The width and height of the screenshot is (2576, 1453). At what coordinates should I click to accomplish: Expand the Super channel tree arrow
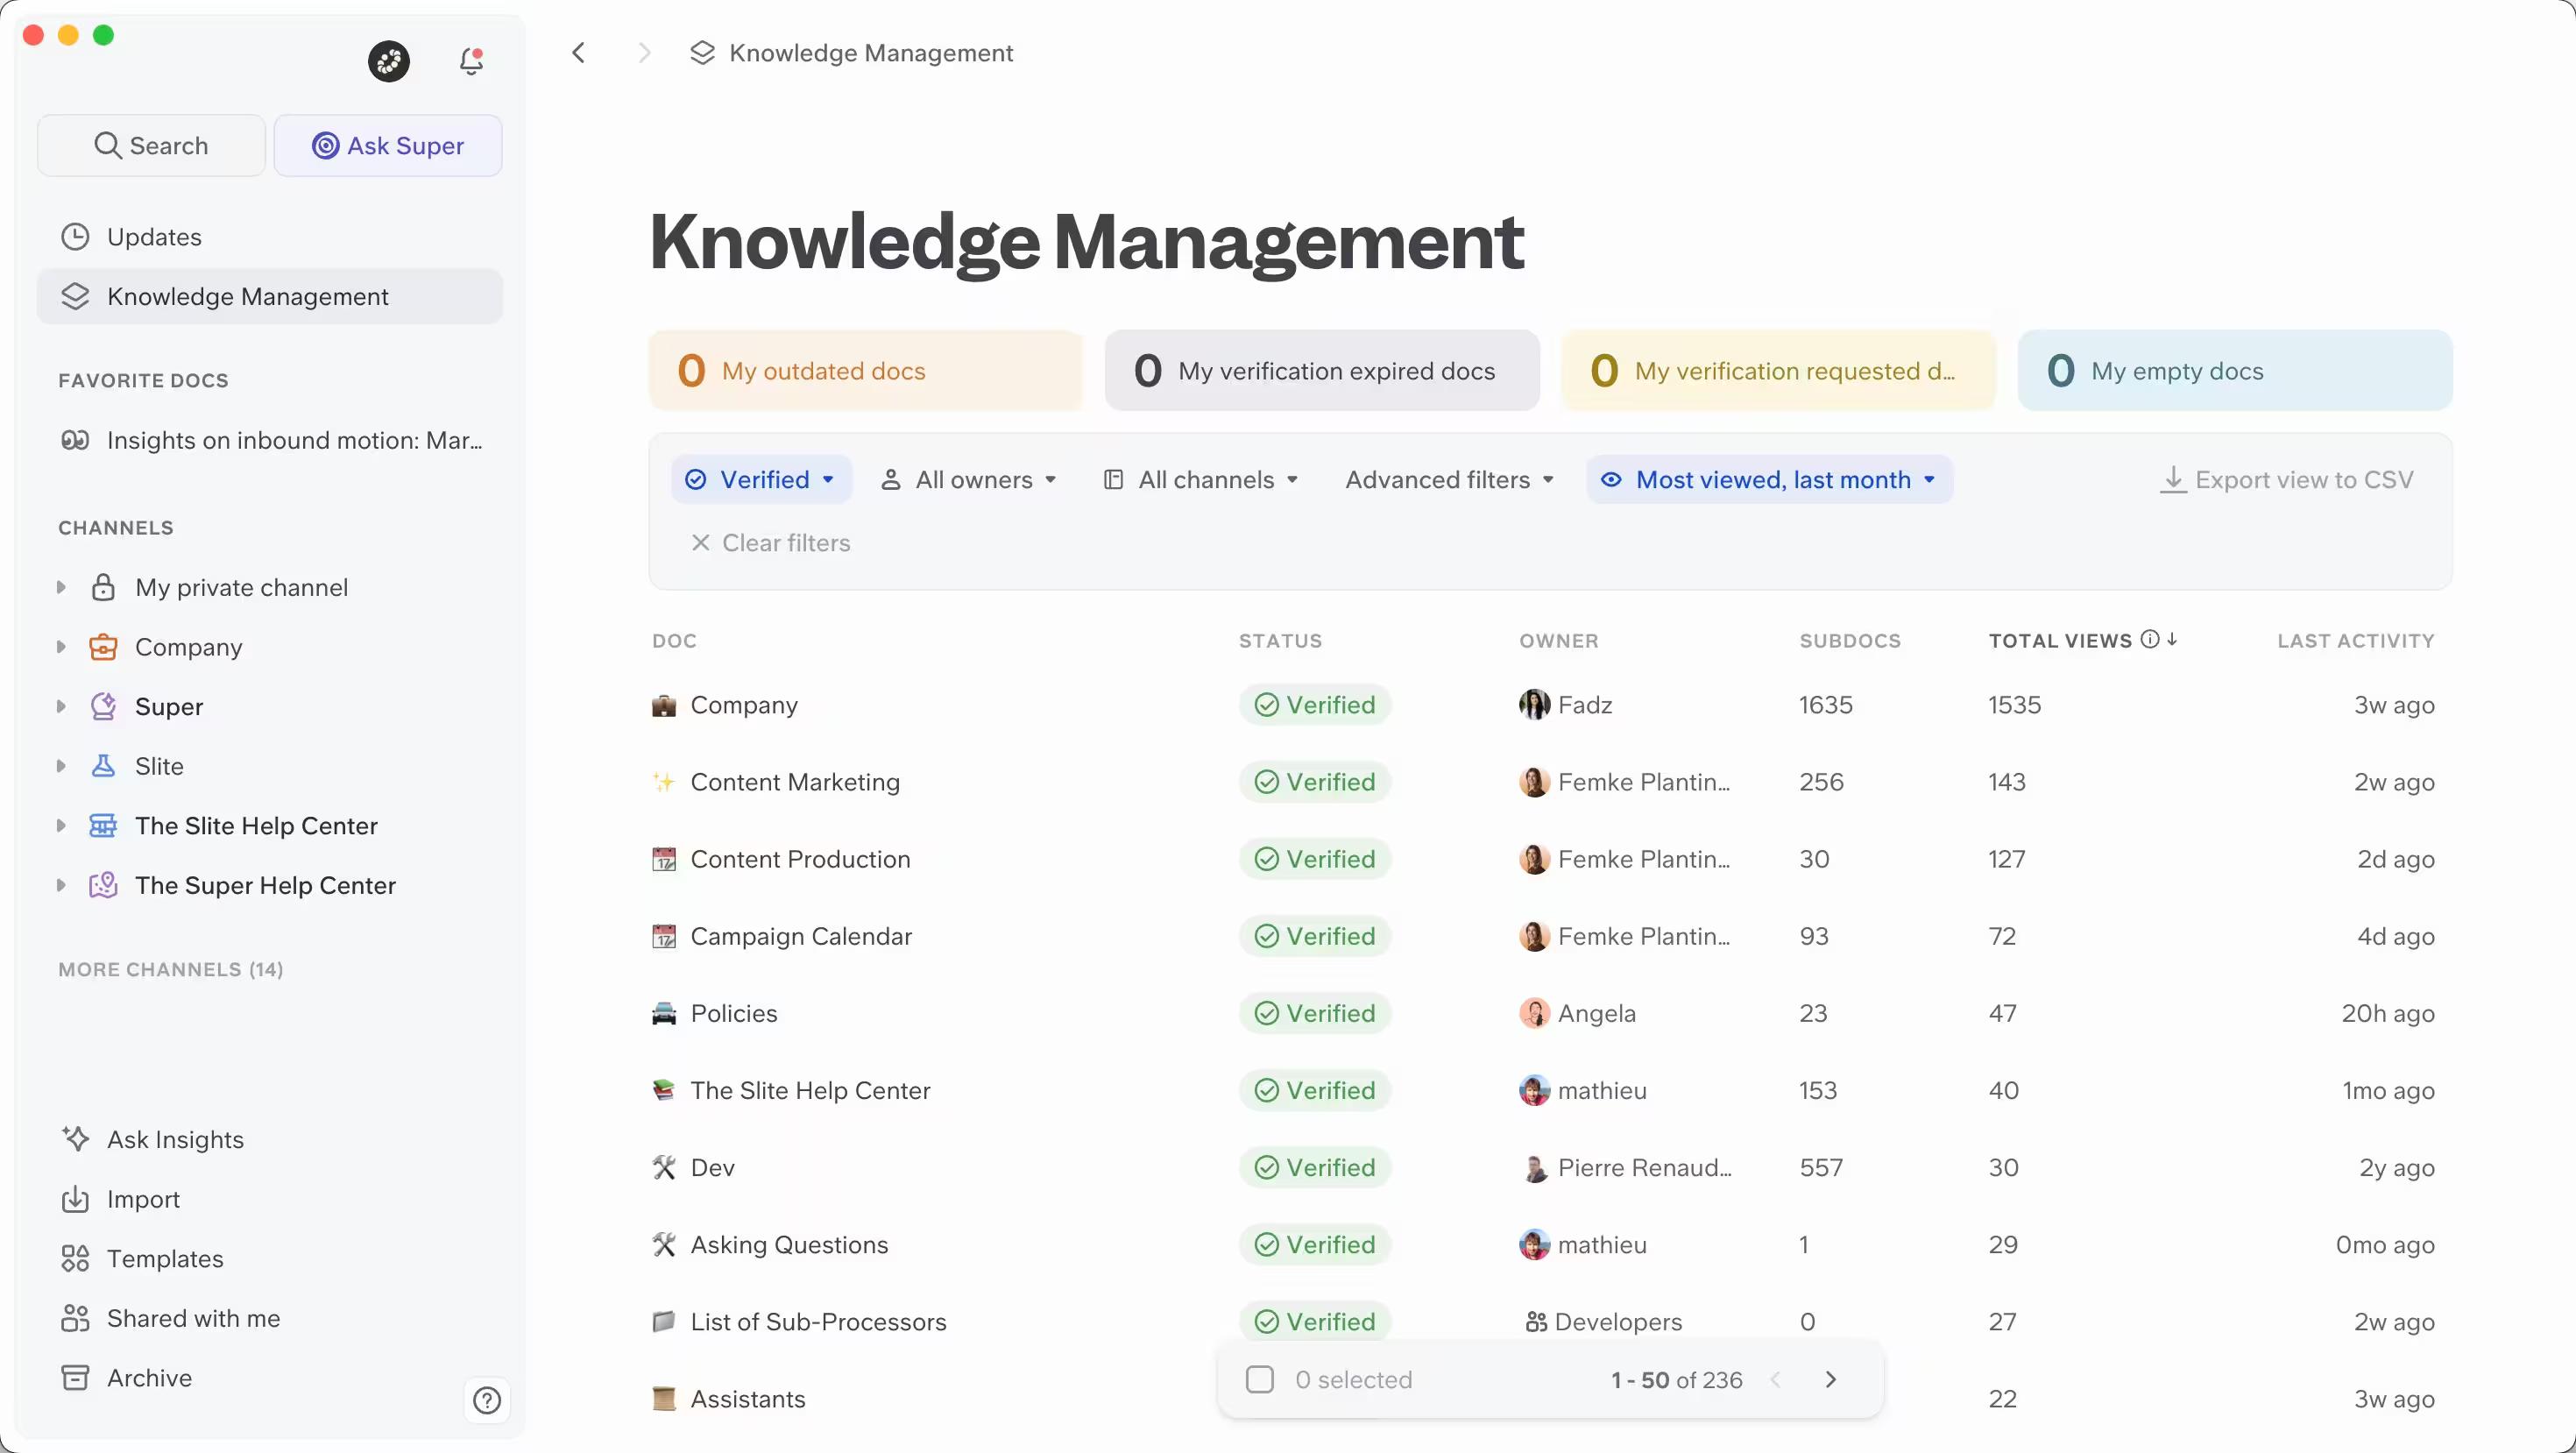pyautogui.click(x=61, y=707)
